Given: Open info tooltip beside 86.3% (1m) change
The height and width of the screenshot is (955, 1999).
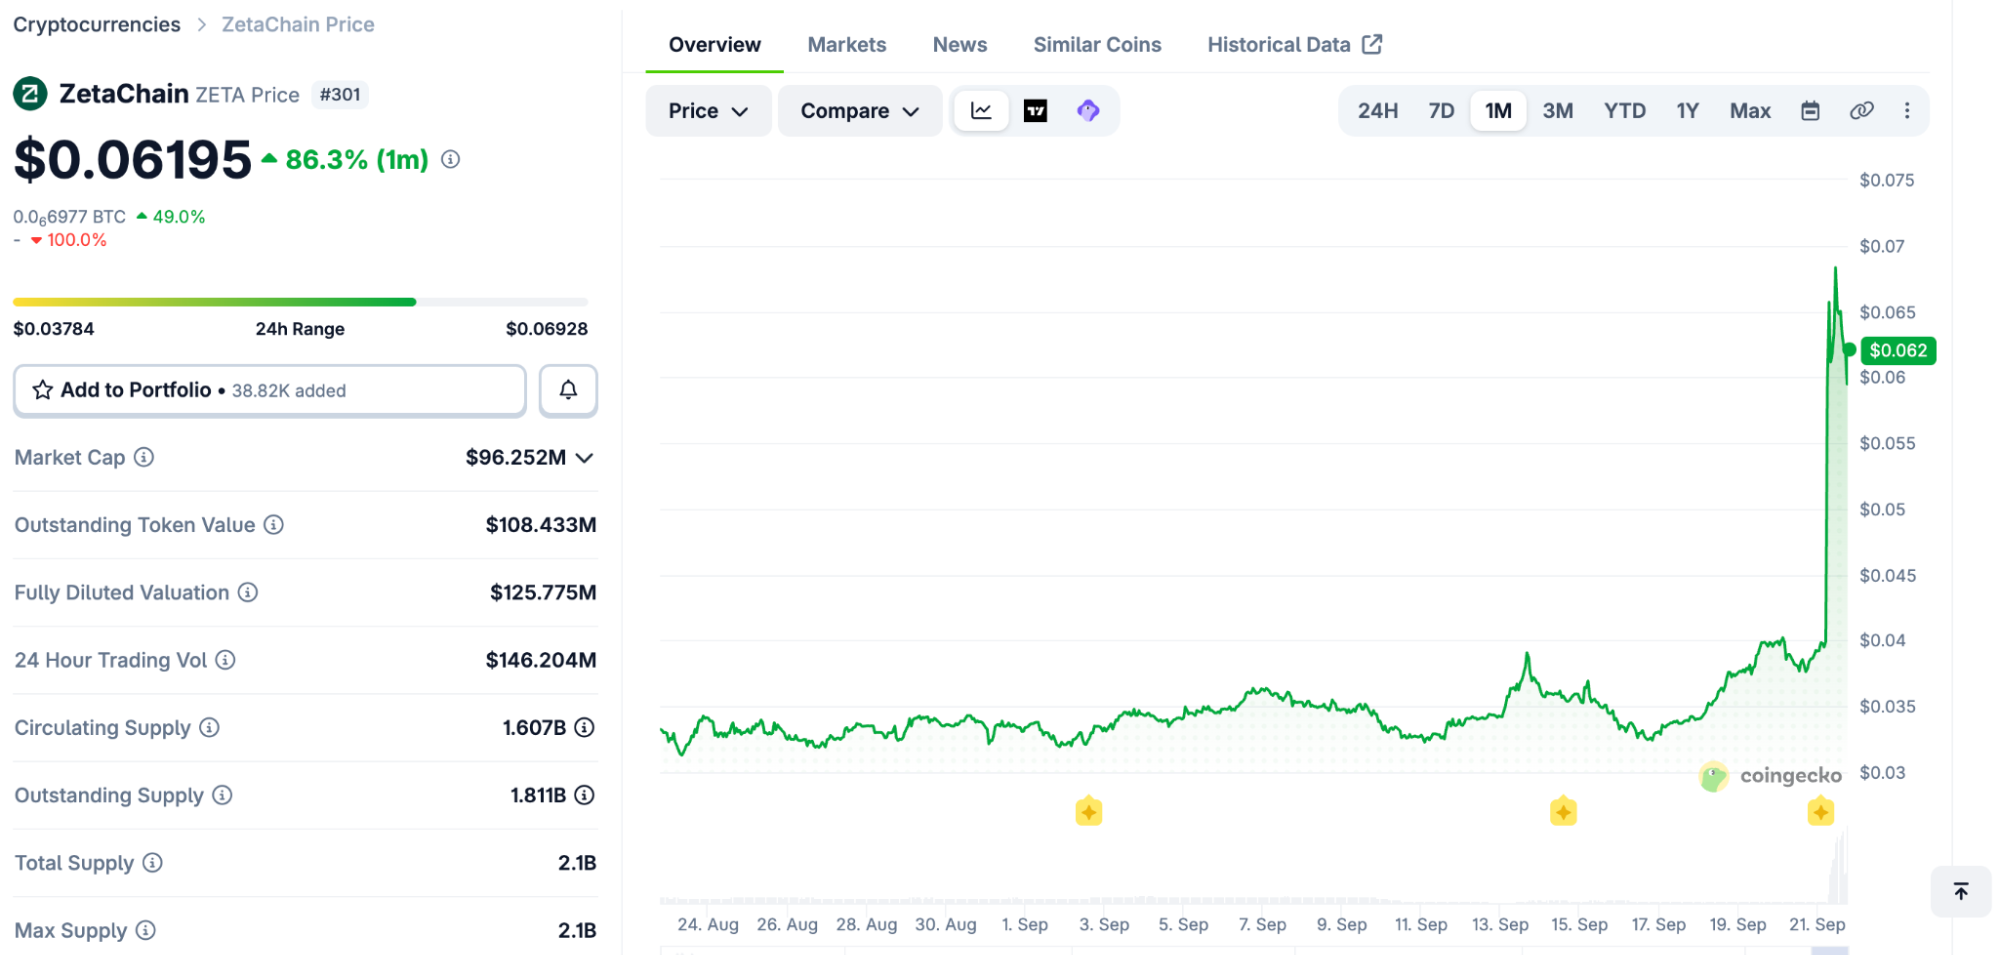Looking at the screenshot, I should tap(451, 159).
